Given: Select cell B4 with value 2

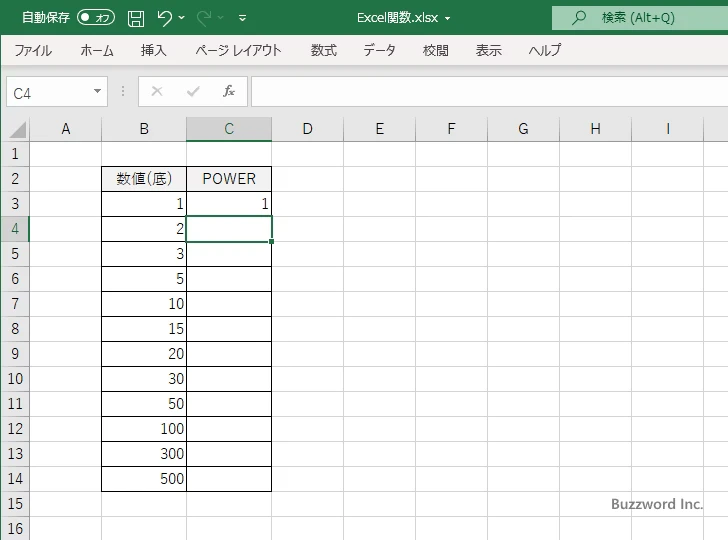Looking at the screenshot, I should pyautogui.click(x=144, y=229).
